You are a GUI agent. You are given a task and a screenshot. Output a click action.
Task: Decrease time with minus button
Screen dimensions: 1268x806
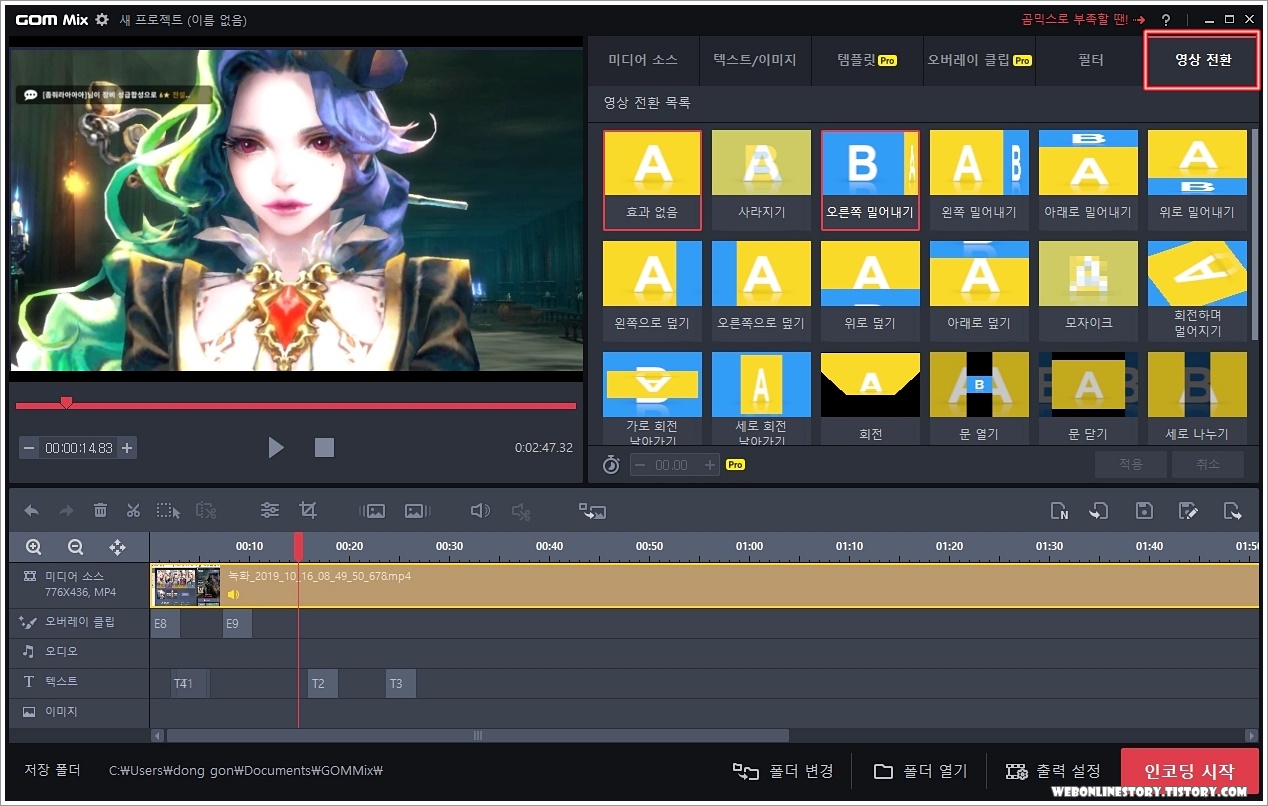click(x=29, y=448)
